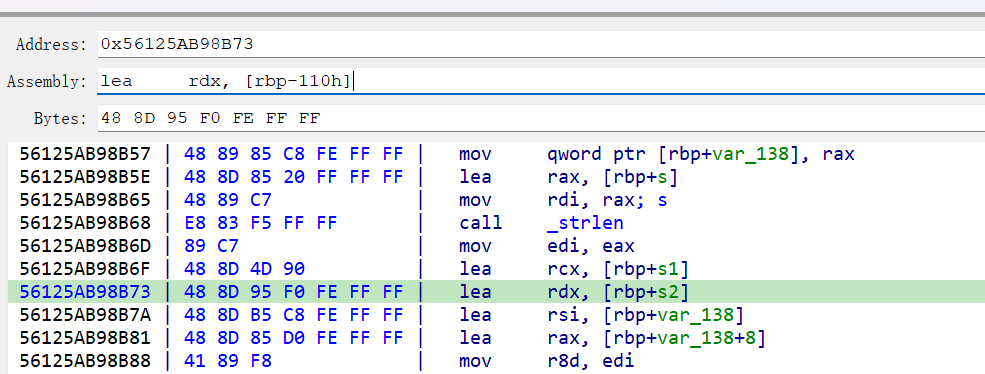The width and height of the screenshot is (985, 374).
Task: Select address 56125AB98B81
Action: (x=85, y=338)
